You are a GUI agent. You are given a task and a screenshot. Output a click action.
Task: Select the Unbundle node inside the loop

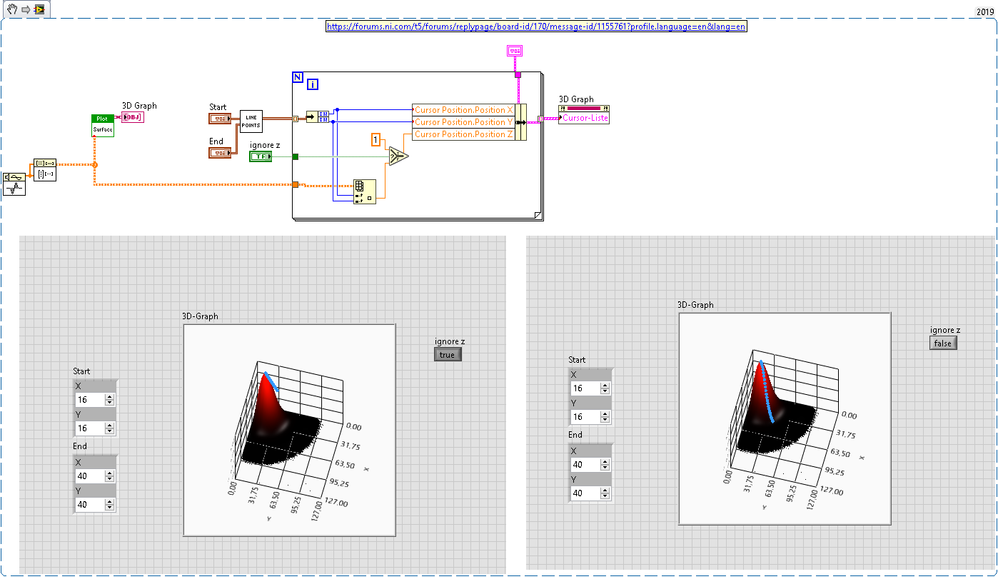pyautogui.click(x=318, y=116)
